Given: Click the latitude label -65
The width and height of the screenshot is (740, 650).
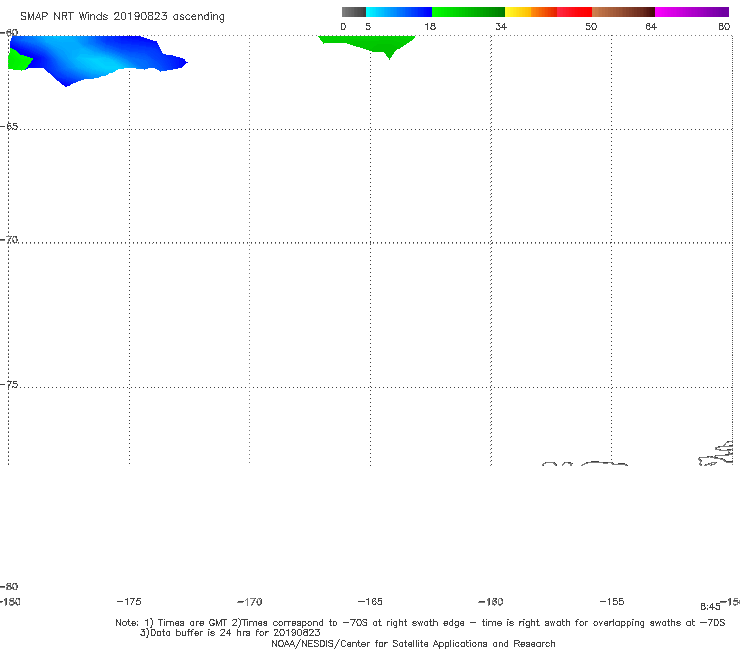Looking at the screenshot, I should tap(9, 127).
